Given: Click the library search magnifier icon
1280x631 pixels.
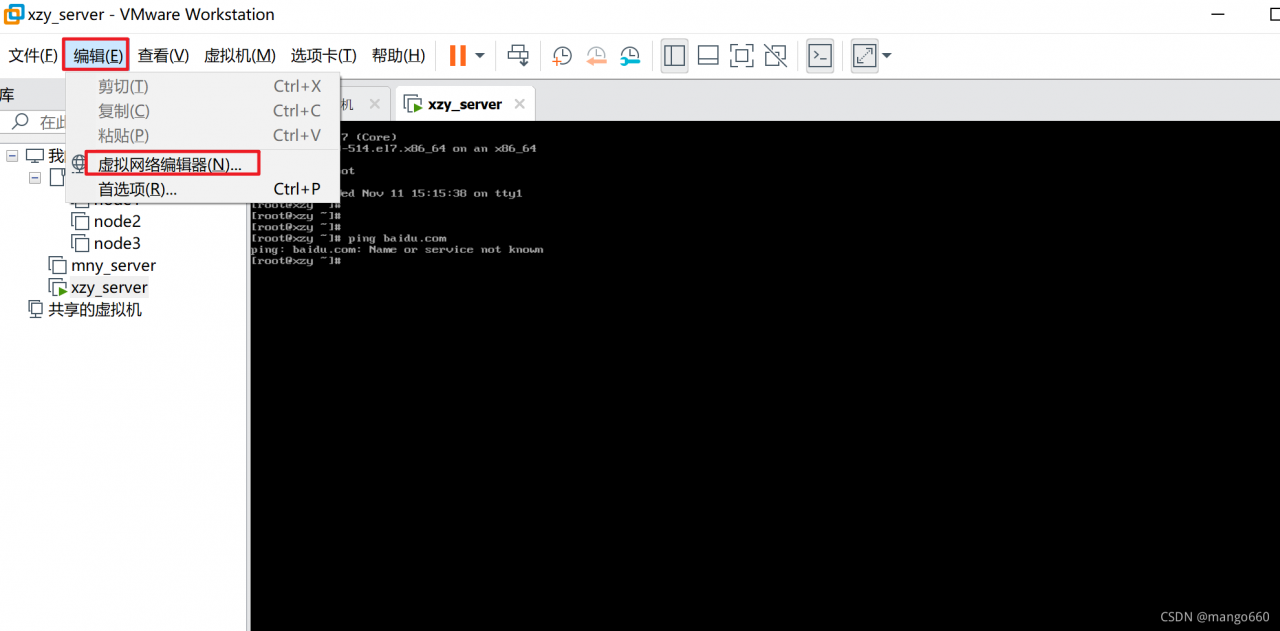Looking at the screenshot, I should pos(19,122).
